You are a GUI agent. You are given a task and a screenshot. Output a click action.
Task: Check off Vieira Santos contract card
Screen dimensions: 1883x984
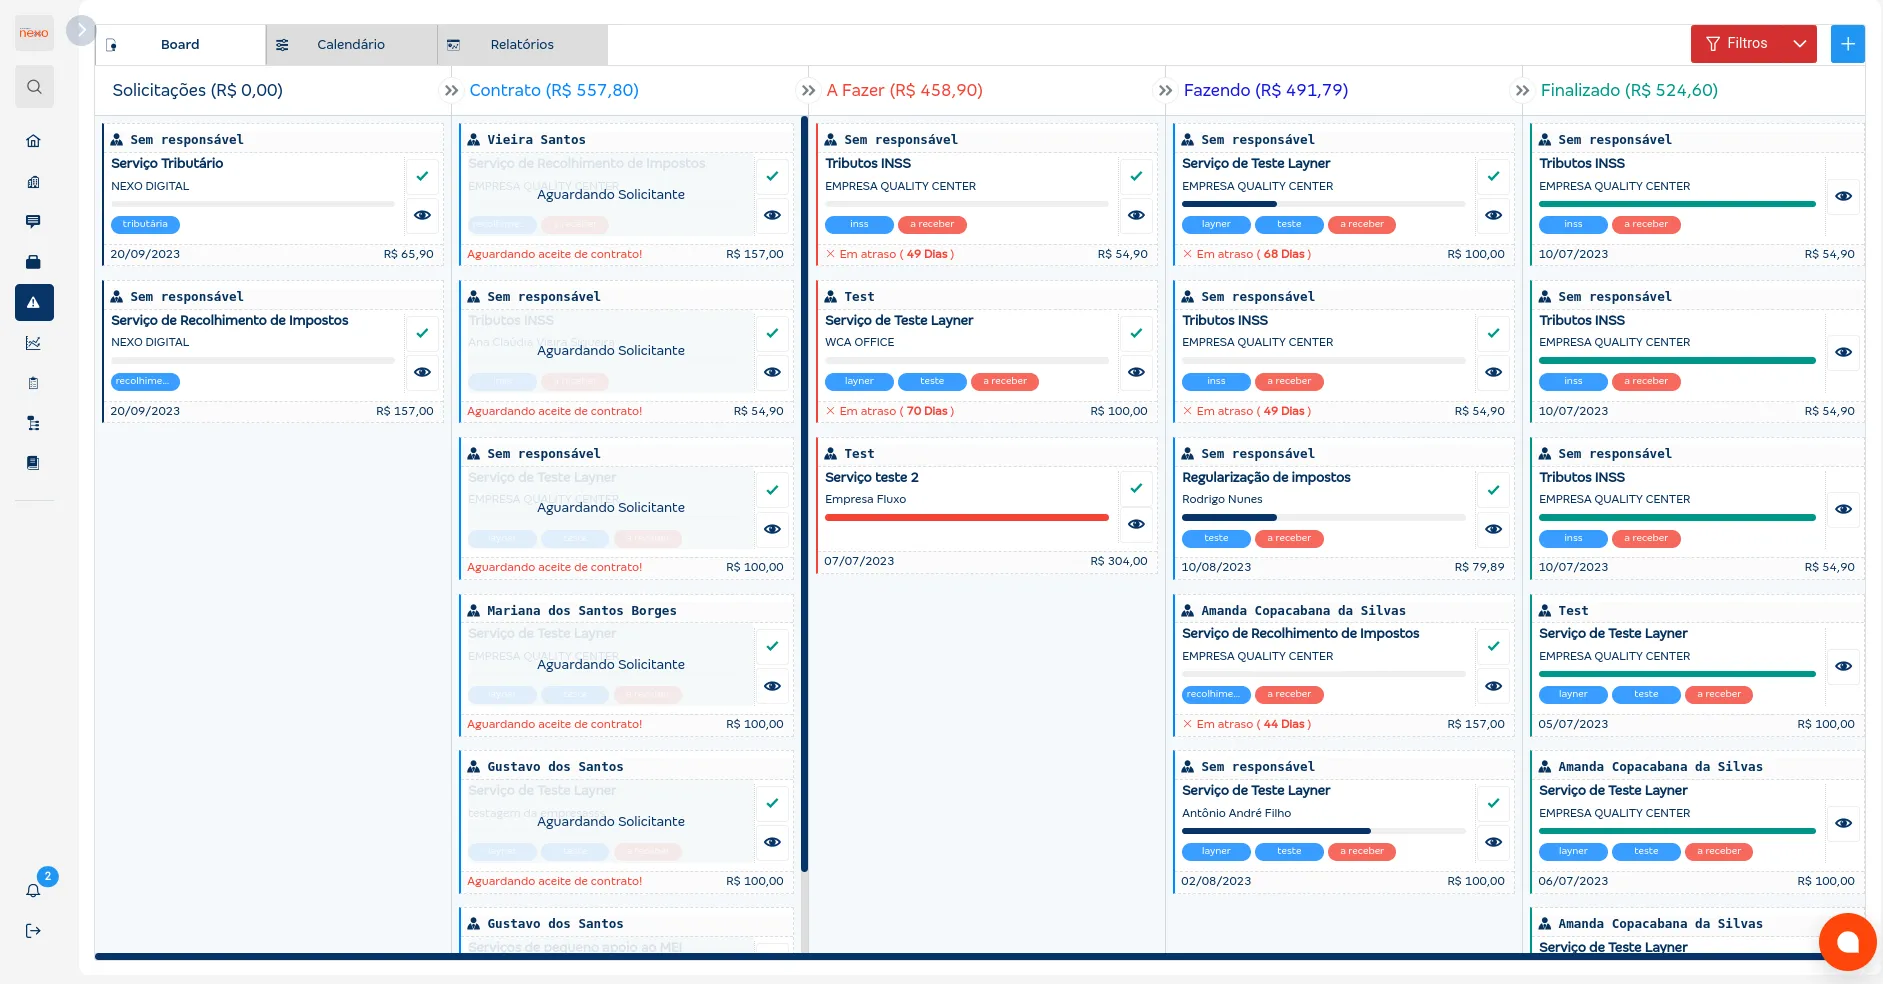click(772, 176)
